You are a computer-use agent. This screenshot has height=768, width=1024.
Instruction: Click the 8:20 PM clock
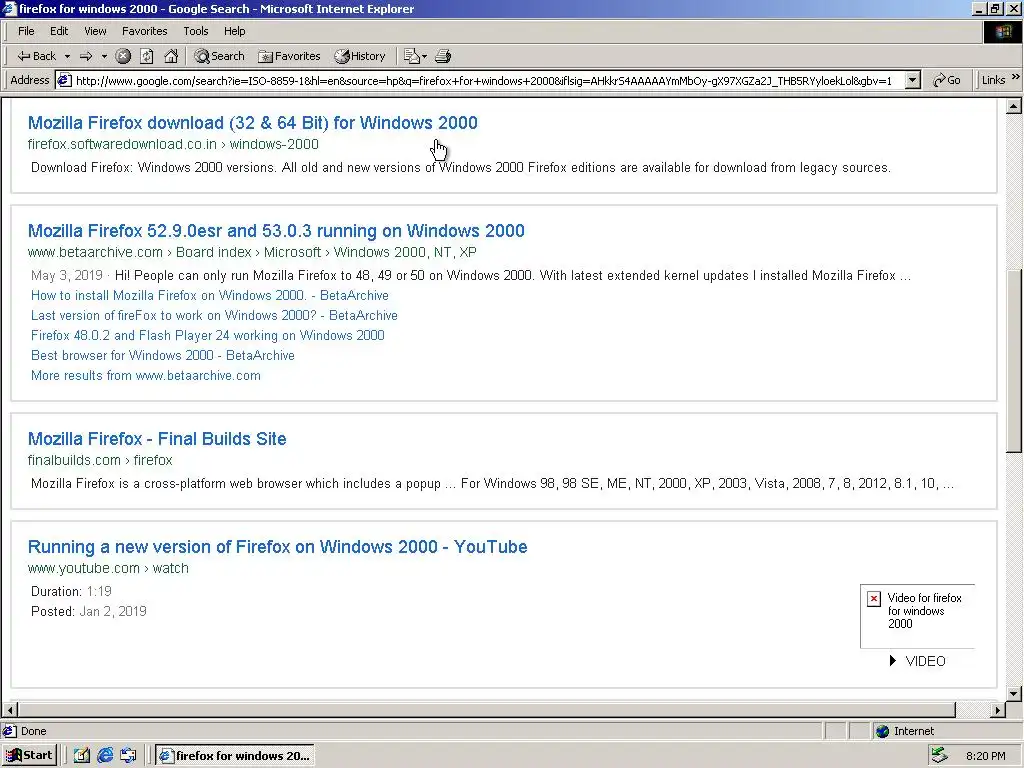click(985, 756)
